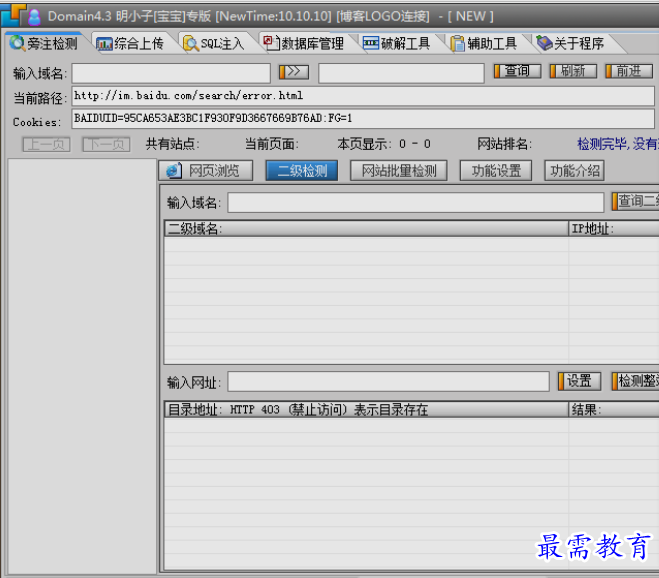Click the 检测整站 button
The width and height of the screenshot is (659, 578).
click(x=635, y=381)
